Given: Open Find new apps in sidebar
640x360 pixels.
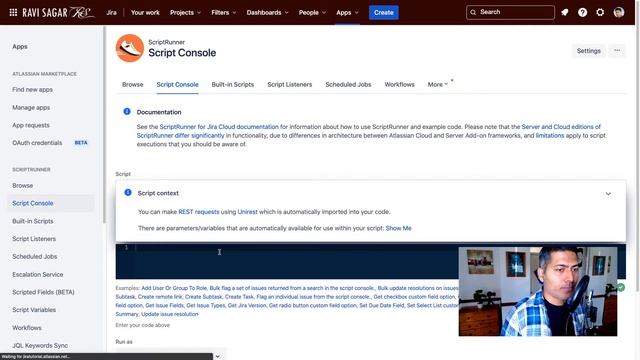Looking at the screenshot, I should (x=32, y=89).
